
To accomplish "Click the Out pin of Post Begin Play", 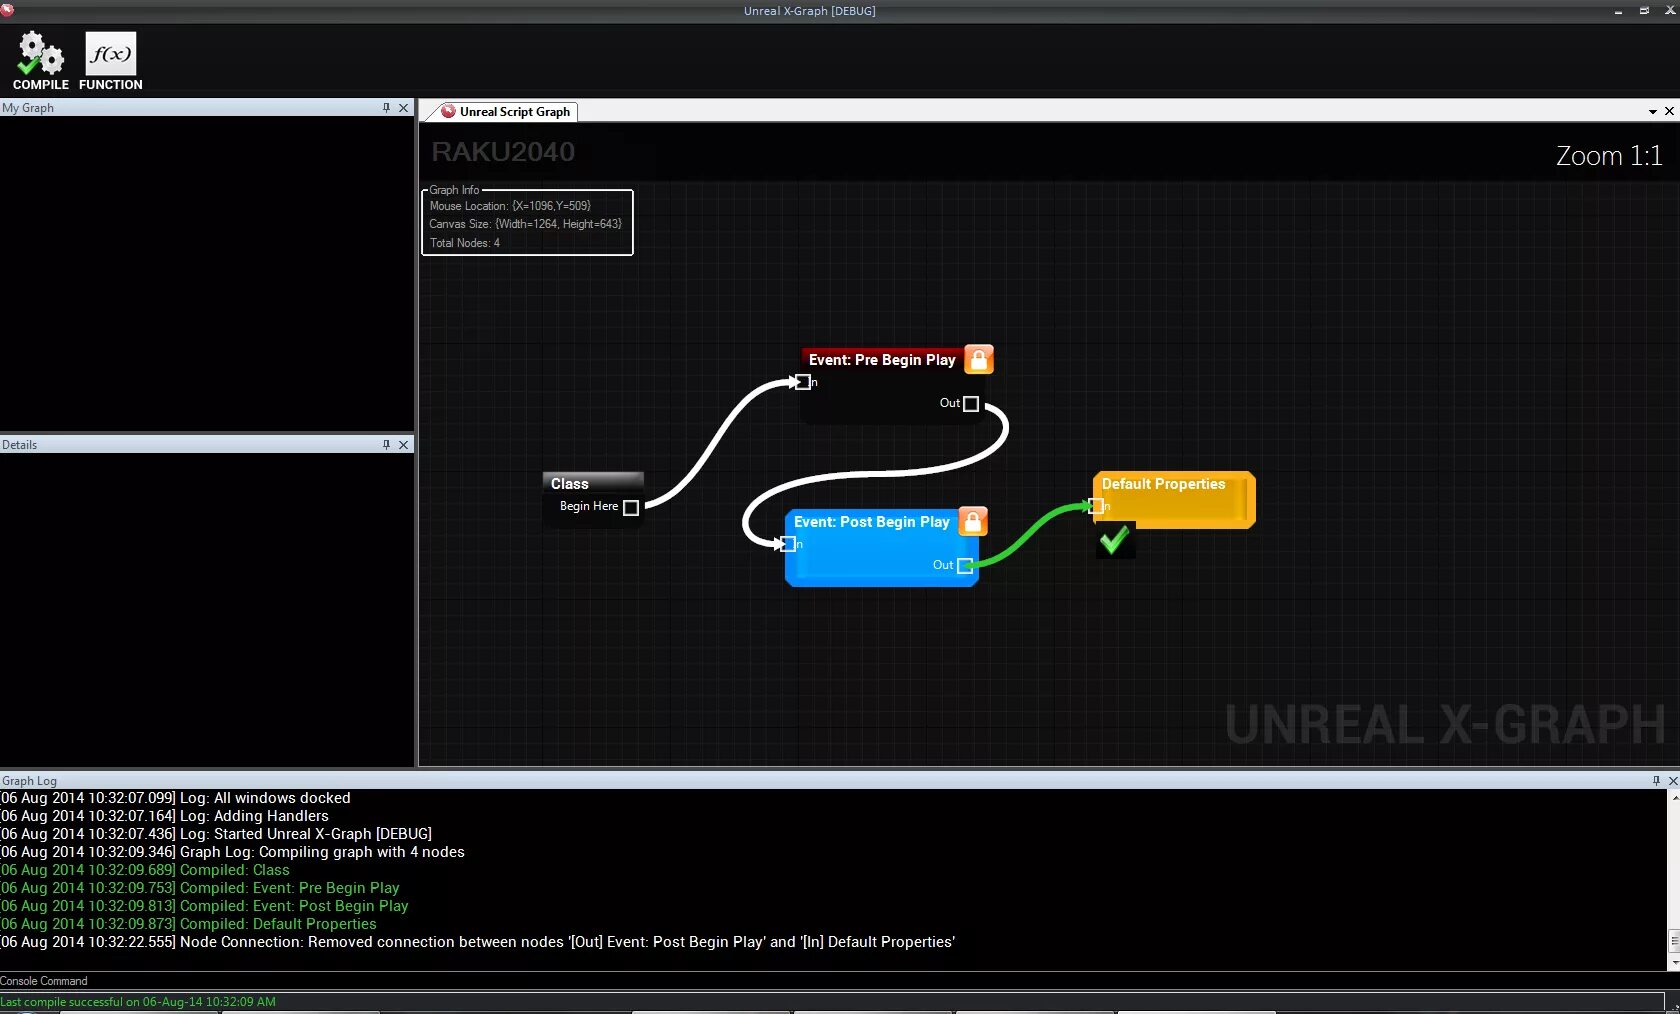I will [x=964, y=565].
